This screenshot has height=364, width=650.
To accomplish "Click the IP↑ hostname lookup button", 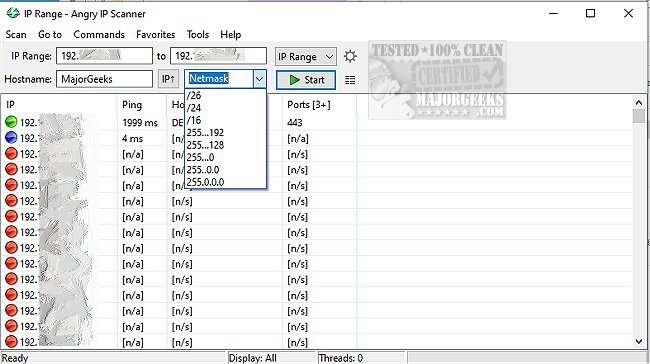I will click(168, 79).
